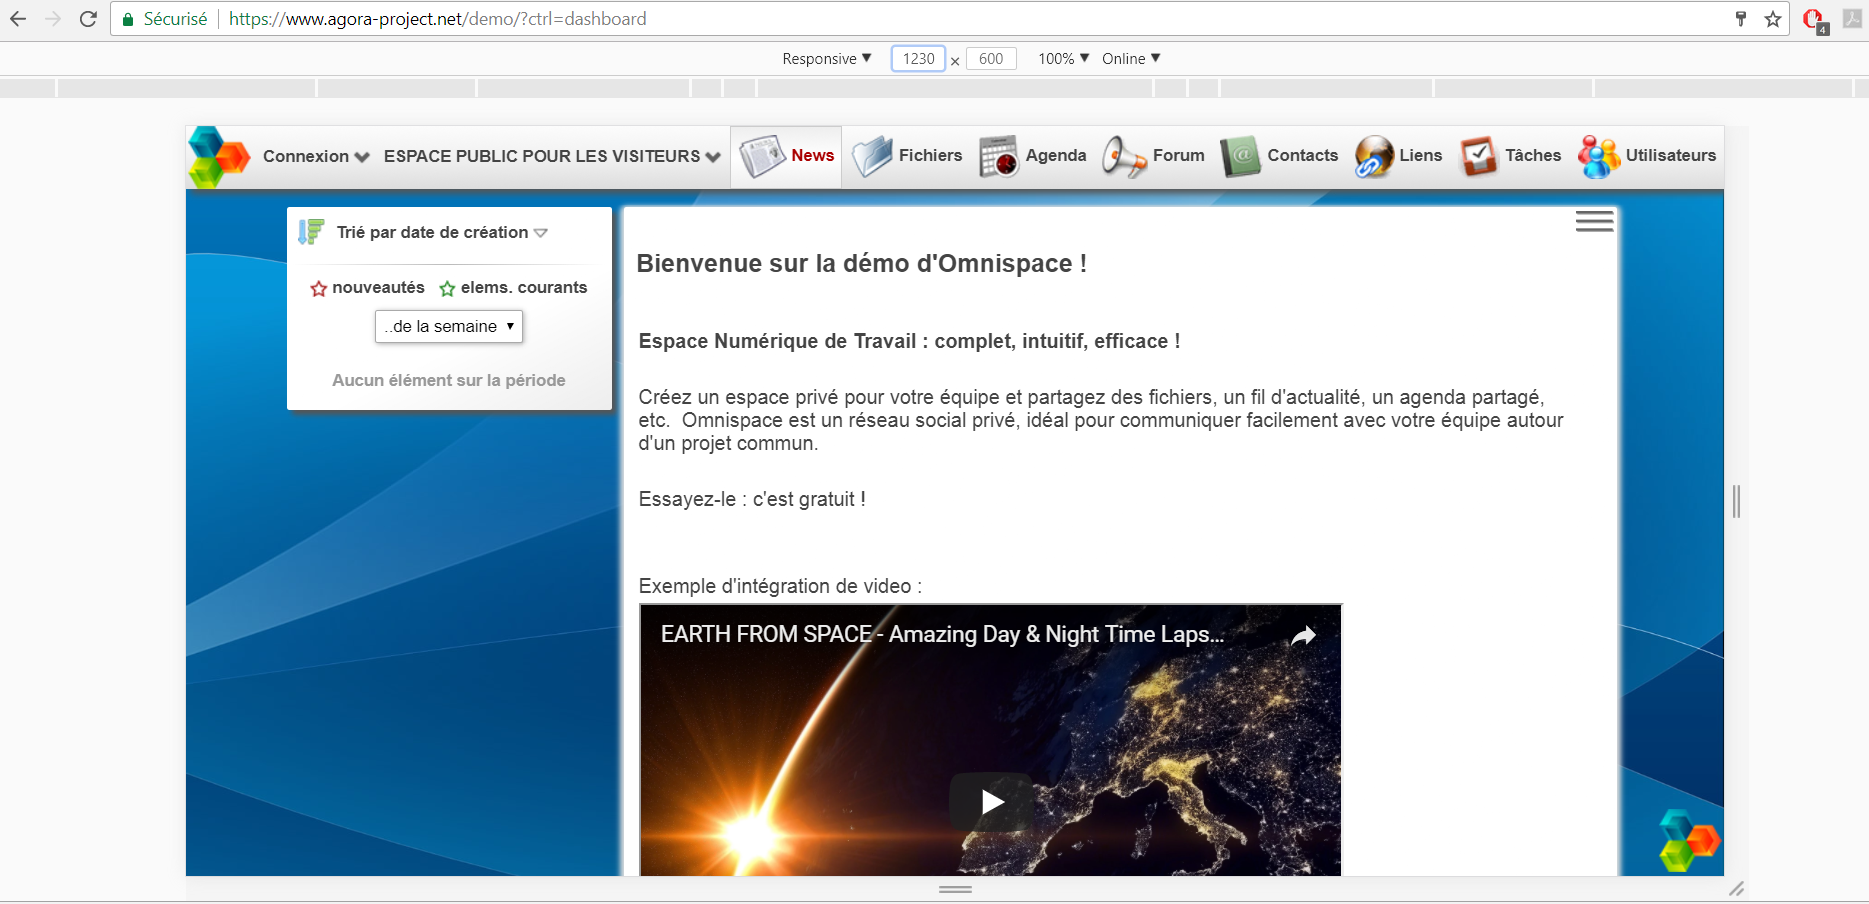This screenshot has height=904, width=1869.
Task: Open the Forum megaphone icon
Action: 1124,157
